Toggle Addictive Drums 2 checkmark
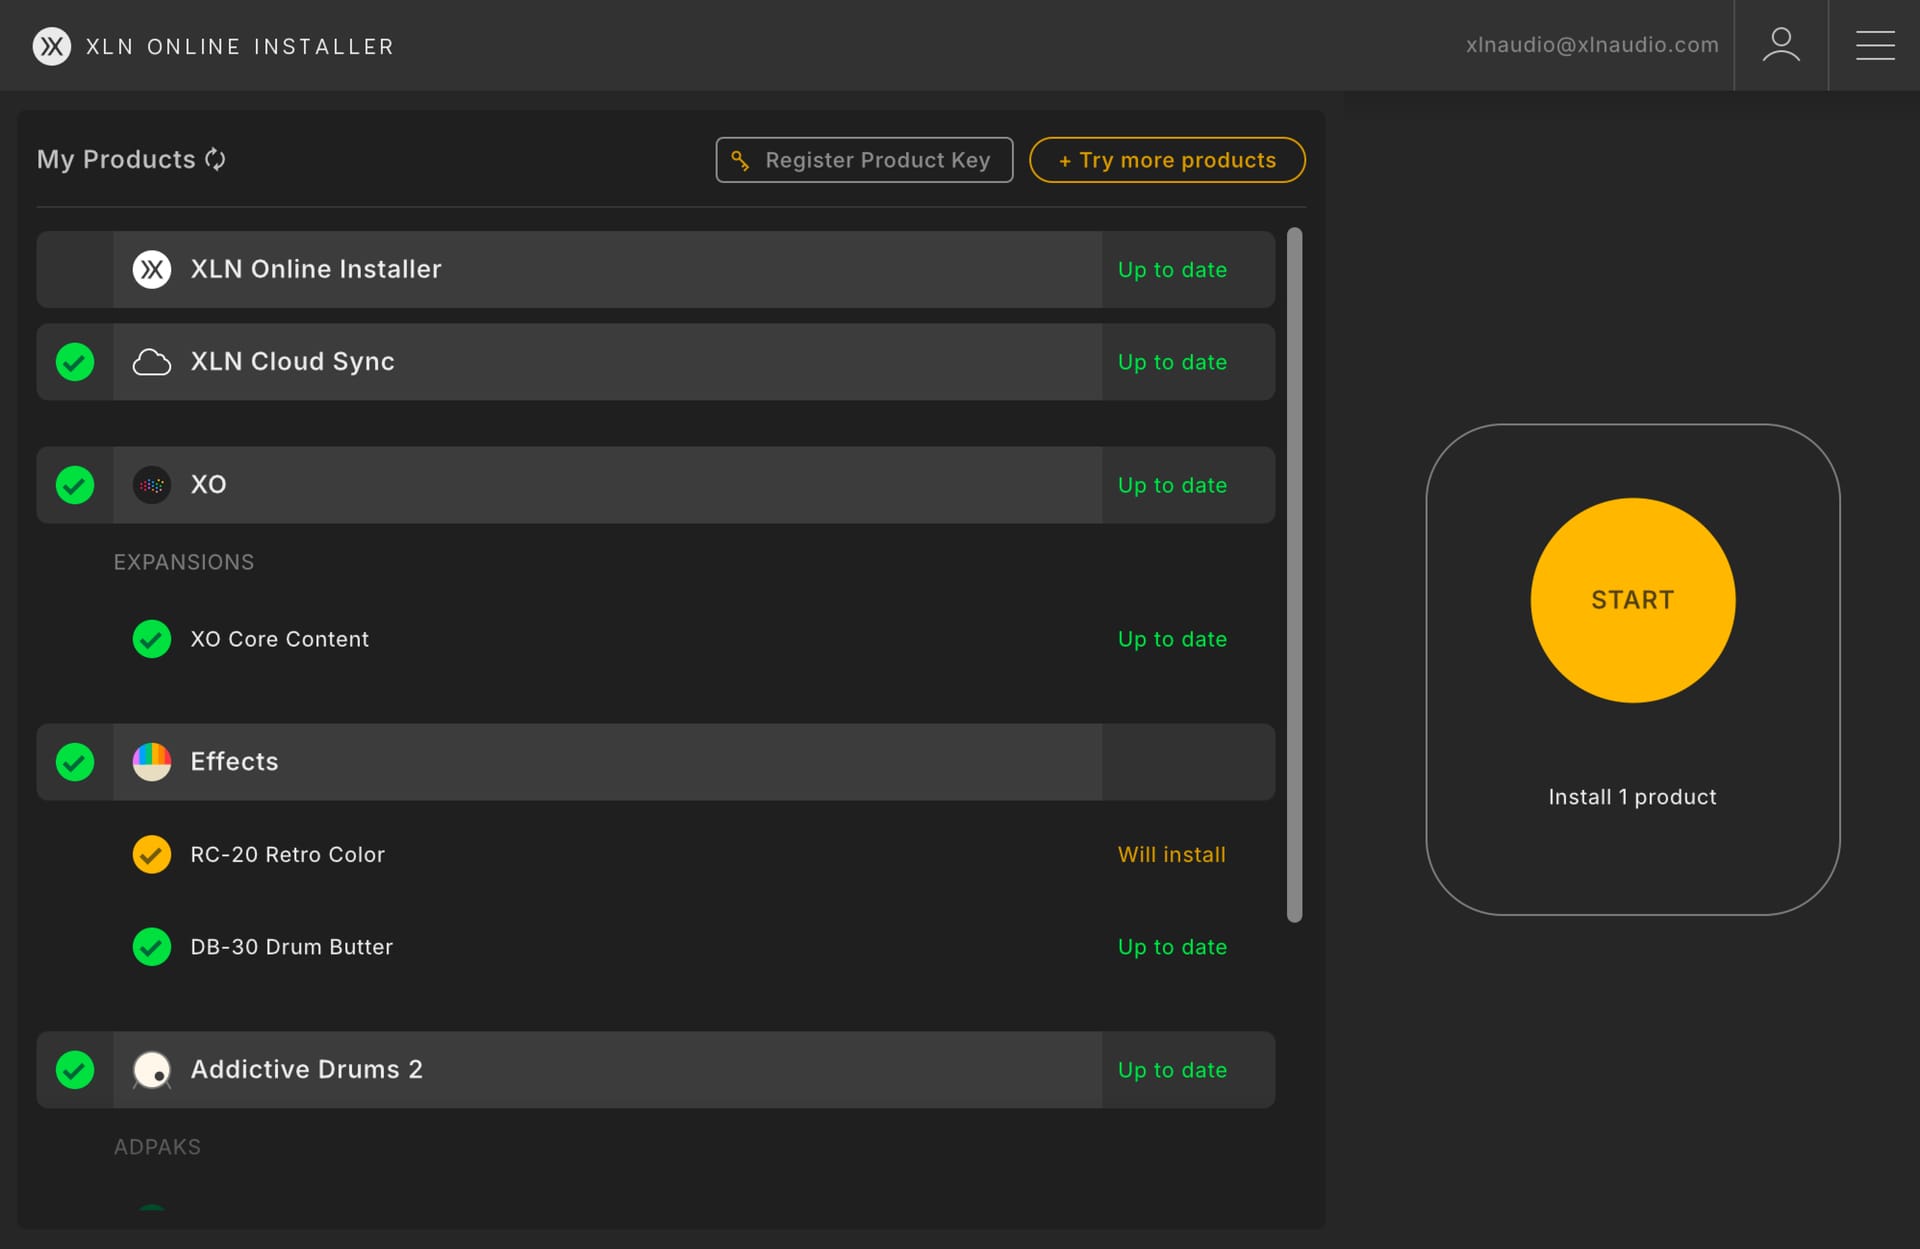The width and height of the screenshot is (1920, 1249). pos(75,1070)
